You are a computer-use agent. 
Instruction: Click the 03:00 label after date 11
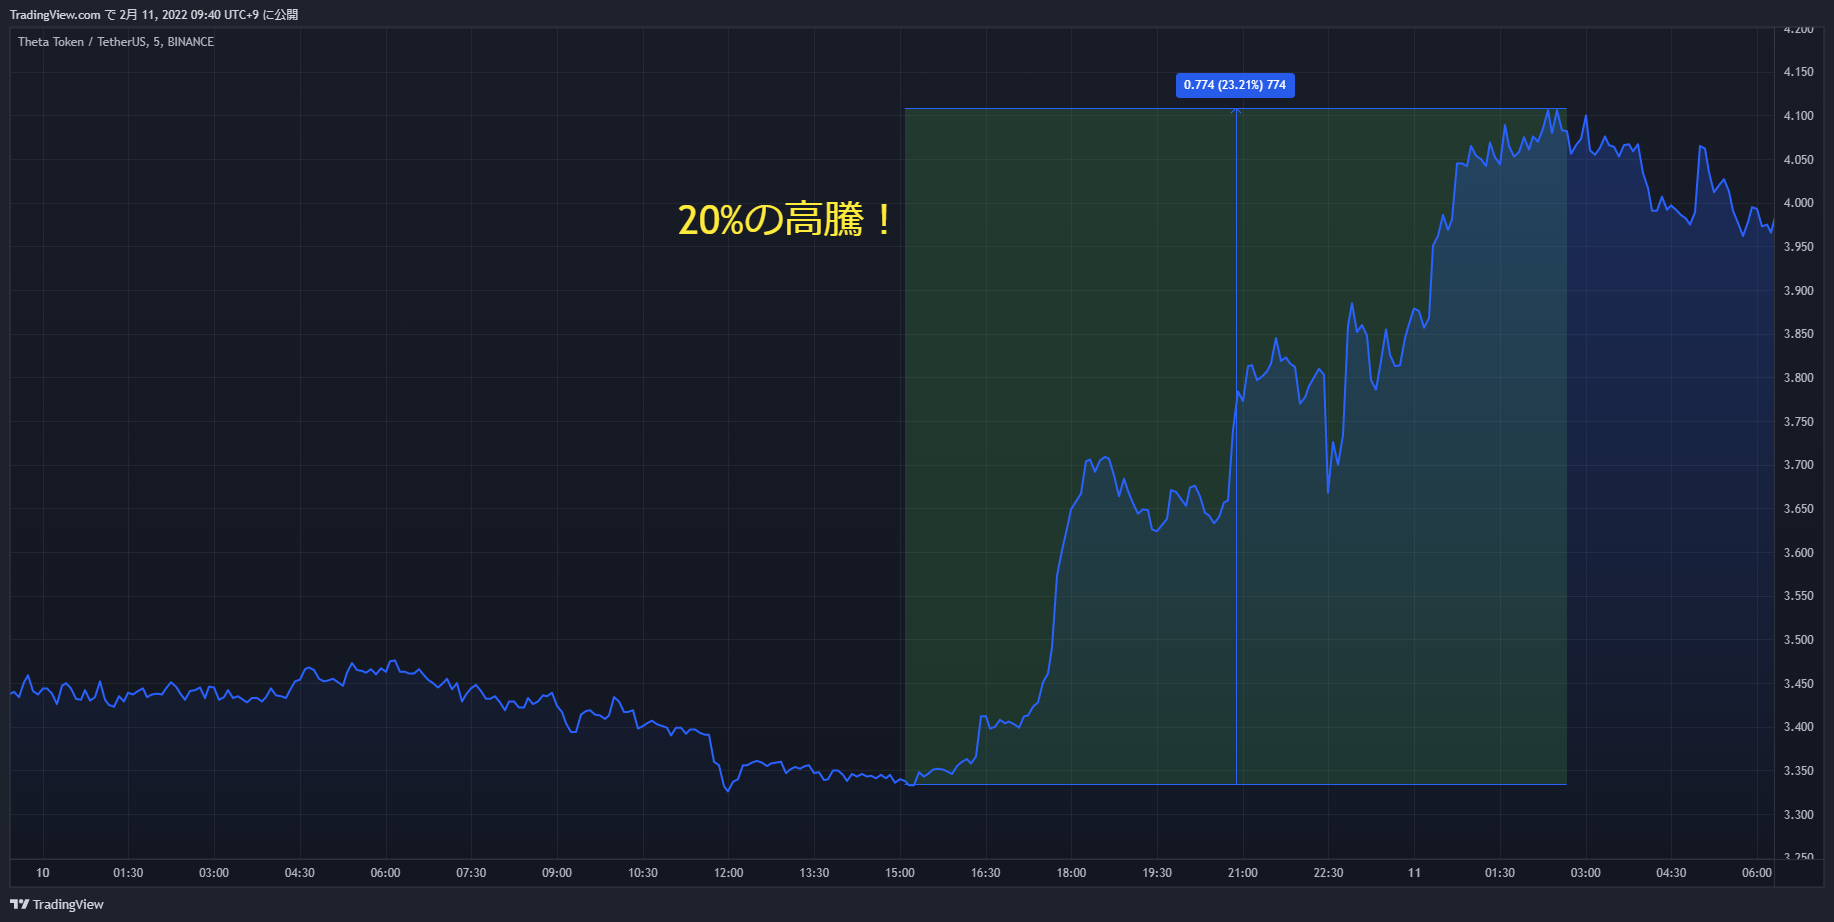(x=1586, y=873)
